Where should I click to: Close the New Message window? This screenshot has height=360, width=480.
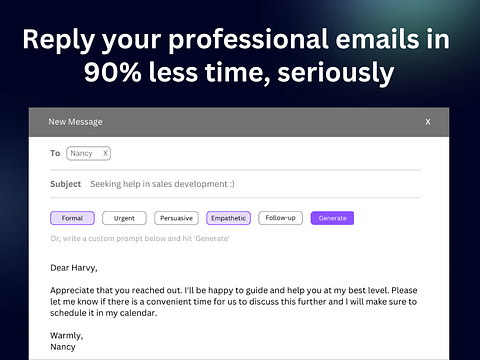pyautogui.click(x=428, y=122)
